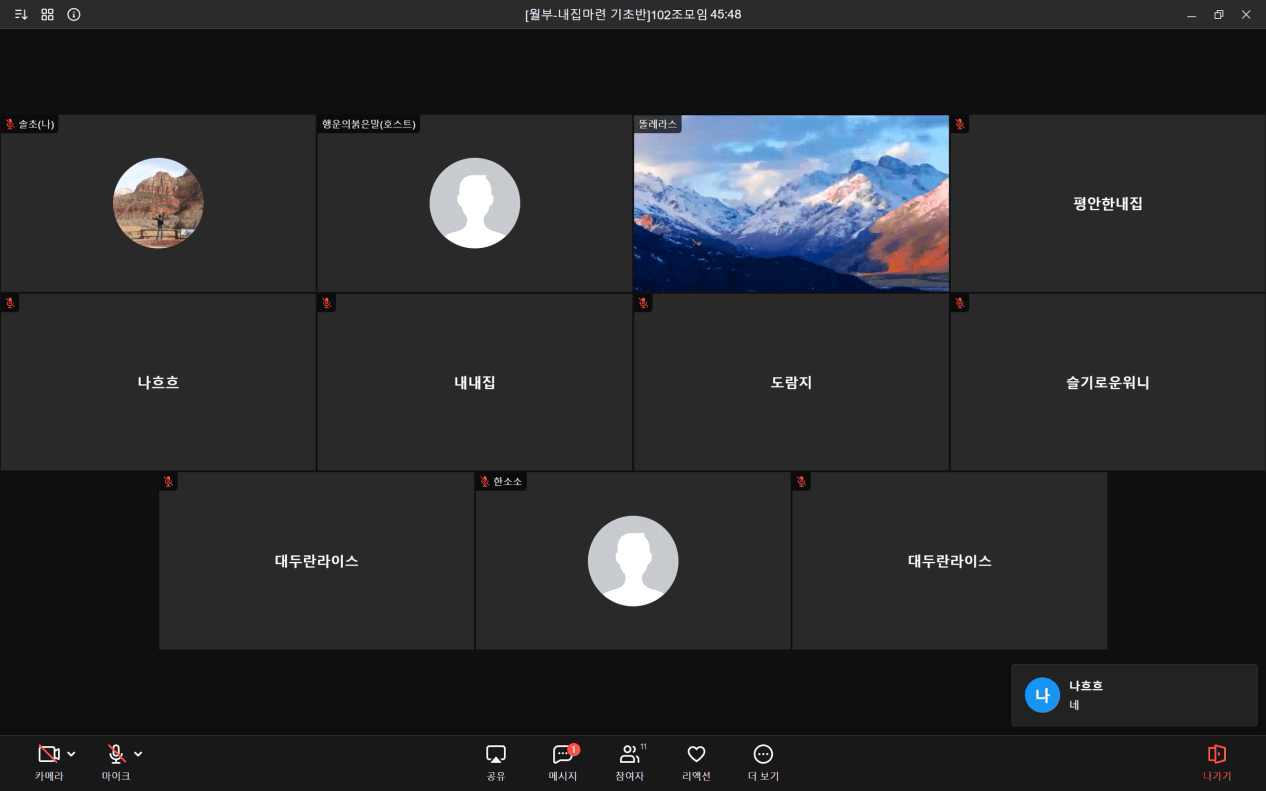Switch to grid layout view icon
Viewport: 1266px width, 791px height.
(47, 15)
